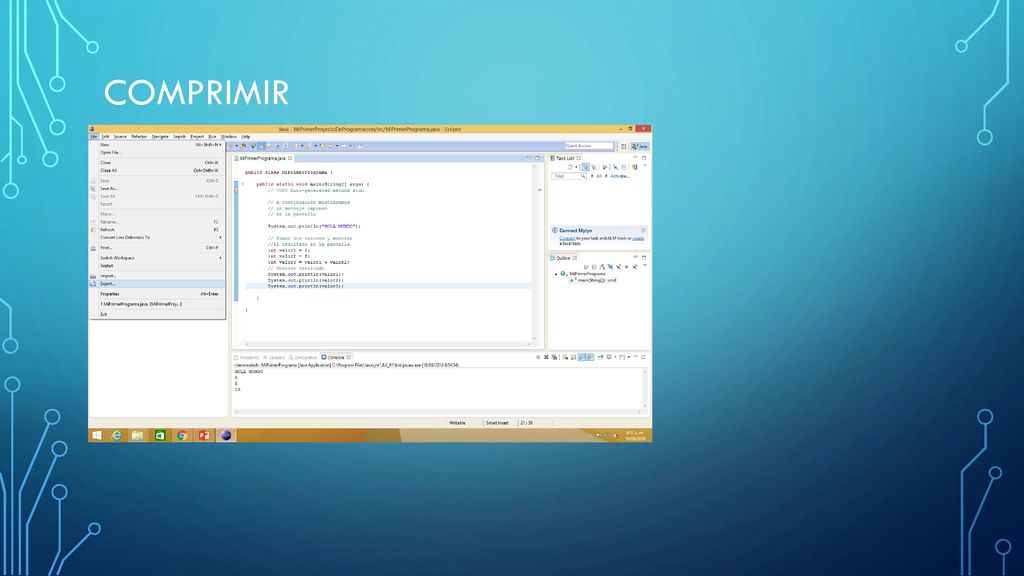Click the Windows Start button
Image resolution: width=1024 pixels, height=576 pixels.
[x=97, y=436]
